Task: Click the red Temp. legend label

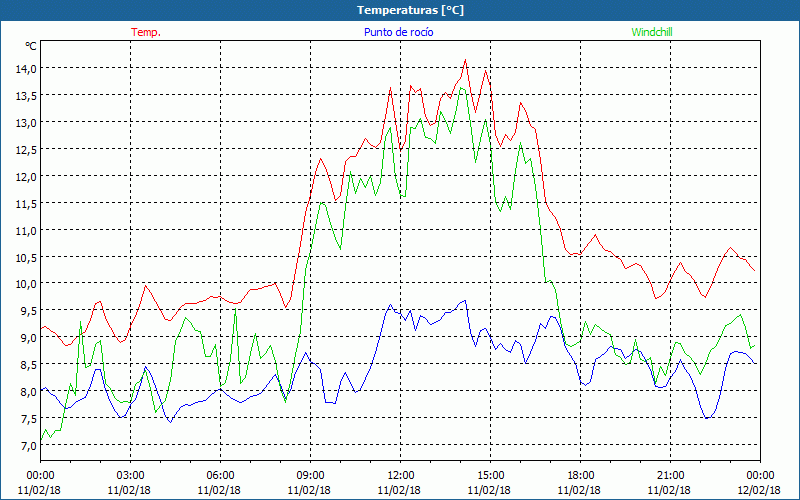Action: [146, 32]
